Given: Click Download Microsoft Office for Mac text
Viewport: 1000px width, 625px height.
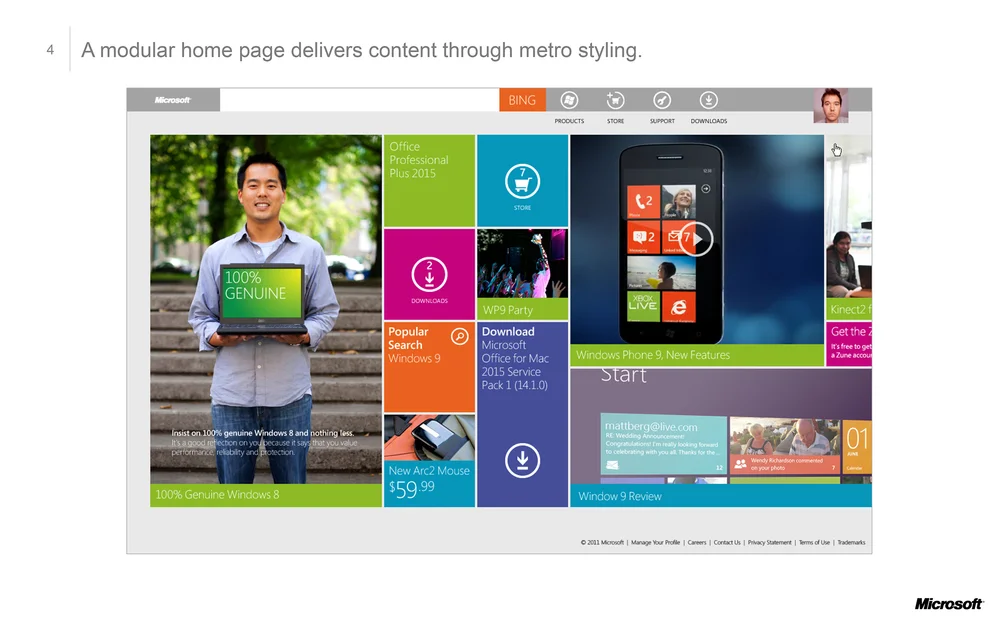Looking at the screenshot, I should 515,358.
